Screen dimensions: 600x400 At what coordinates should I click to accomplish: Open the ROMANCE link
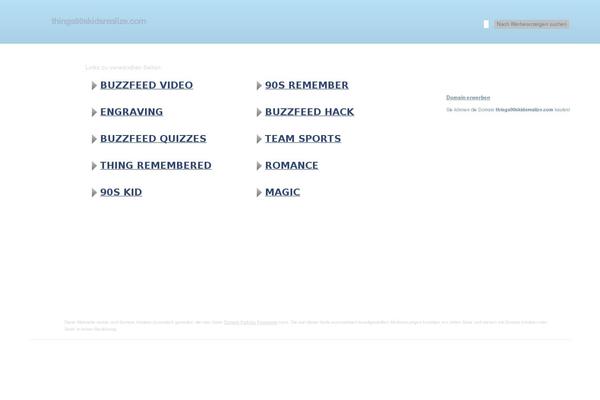[x=292, y=166]
